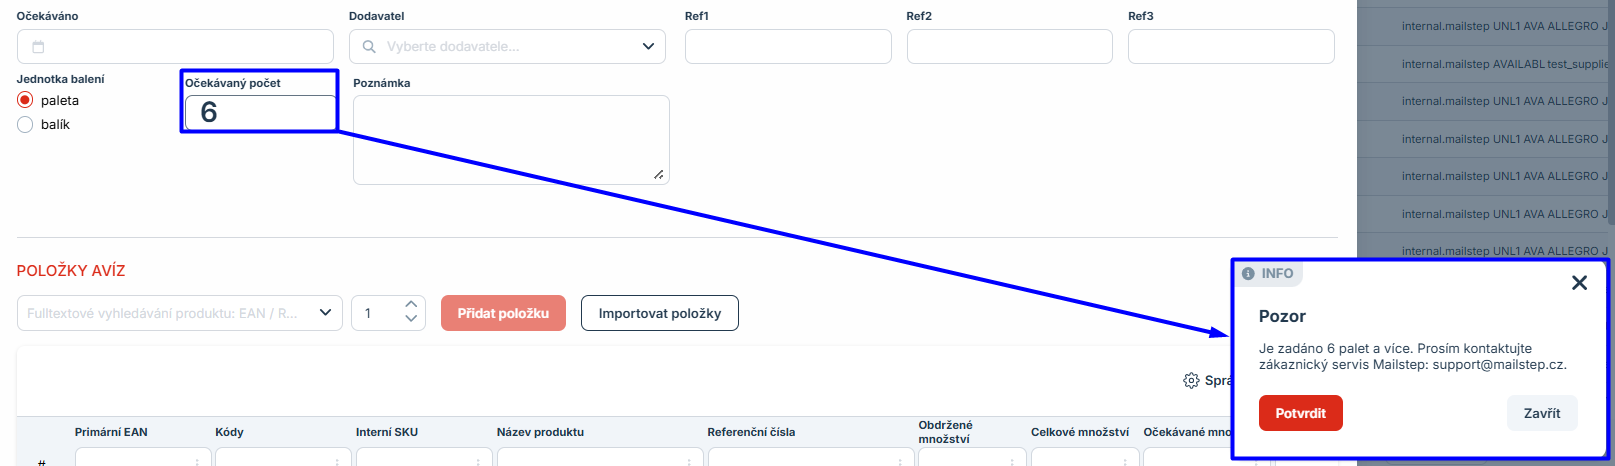Screen dimensions: 1615x466
Task: Open Kódy column filter menu dots
Action: tap(337, 462)
